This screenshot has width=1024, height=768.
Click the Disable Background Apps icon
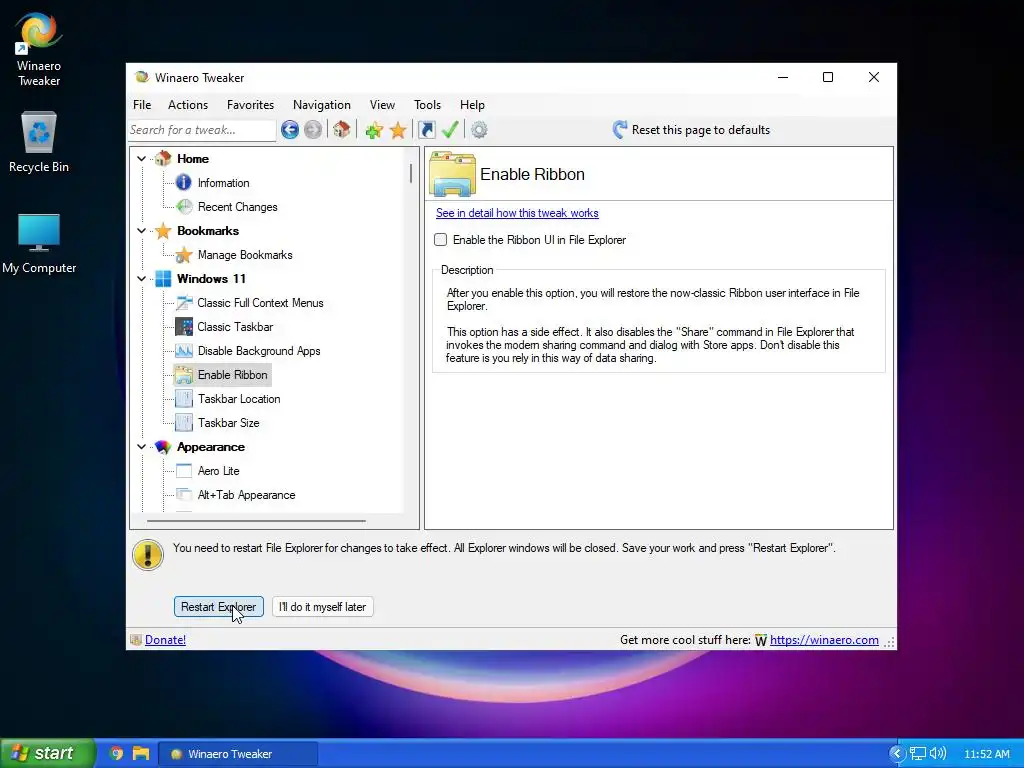pyautogui.click(x=184, y=351)
